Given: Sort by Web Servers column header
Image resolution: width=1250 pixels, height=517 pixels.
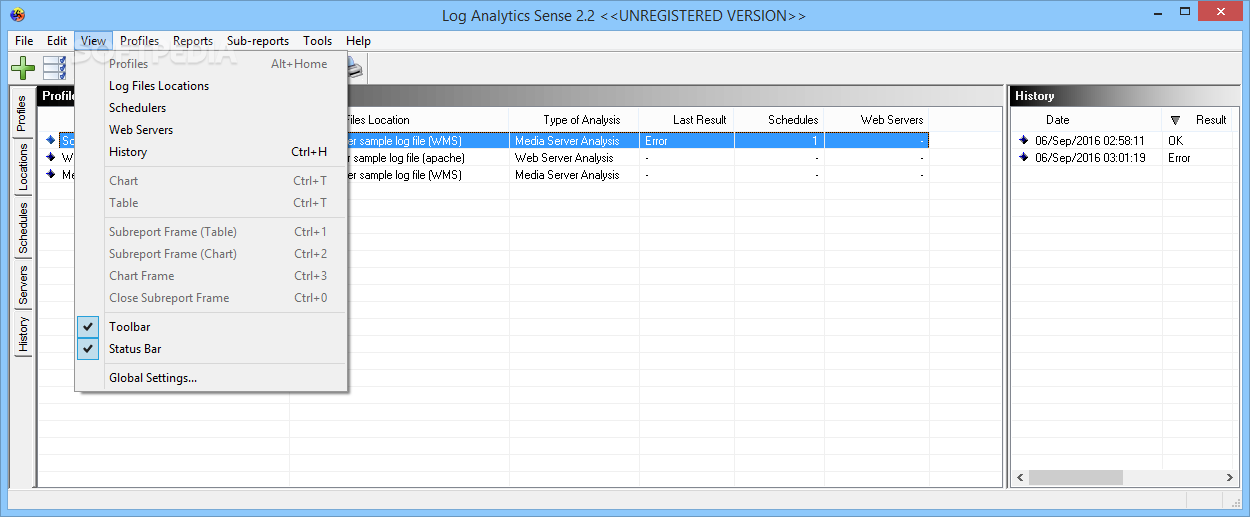Looking at the screenshot, I should (x=877, y=120).
